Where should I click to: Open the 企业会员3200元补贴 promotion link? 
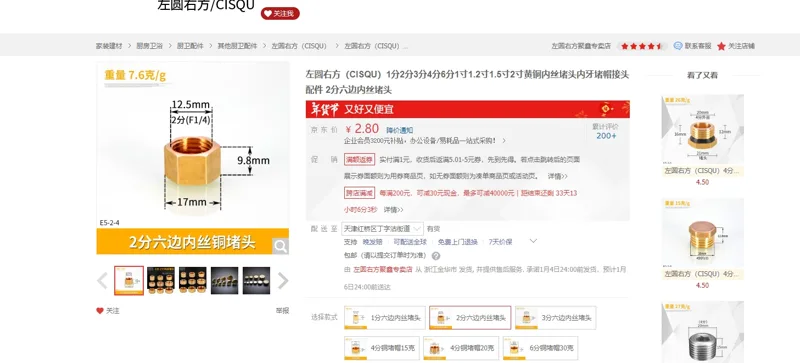coord(425,140)
